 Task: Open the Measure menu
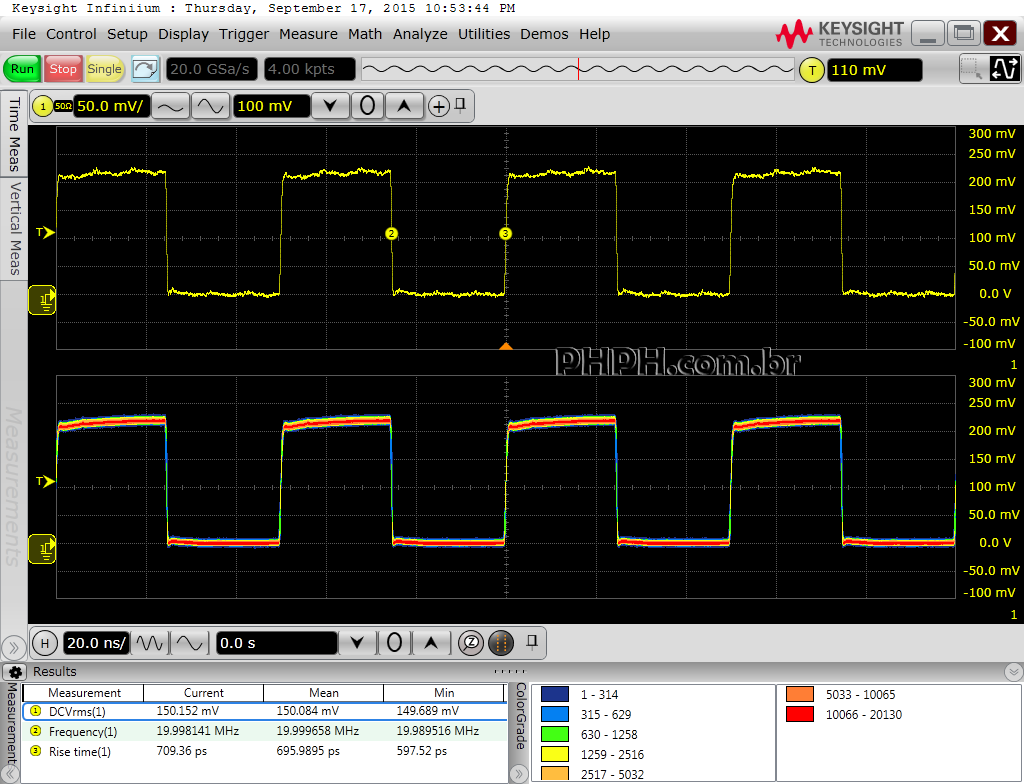[308, 34]
